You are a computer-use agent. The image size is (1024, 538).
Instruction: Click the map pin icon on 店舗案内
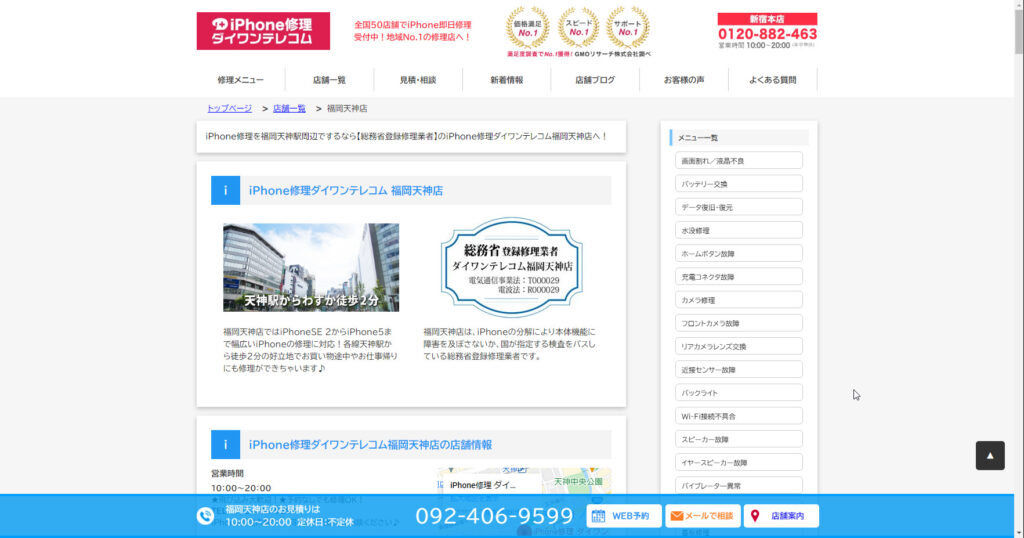point(755,516)
